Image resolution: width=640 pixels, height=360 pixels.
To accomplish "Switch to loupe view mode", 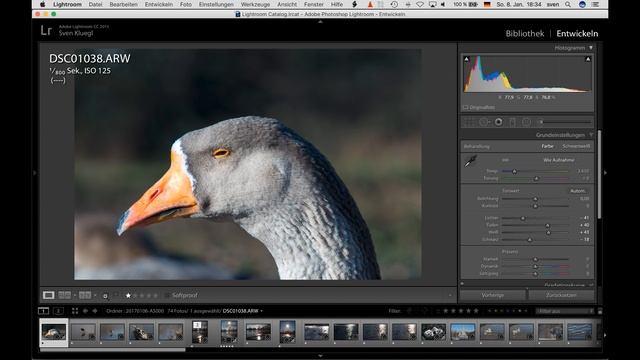I will tap(49, 295).
